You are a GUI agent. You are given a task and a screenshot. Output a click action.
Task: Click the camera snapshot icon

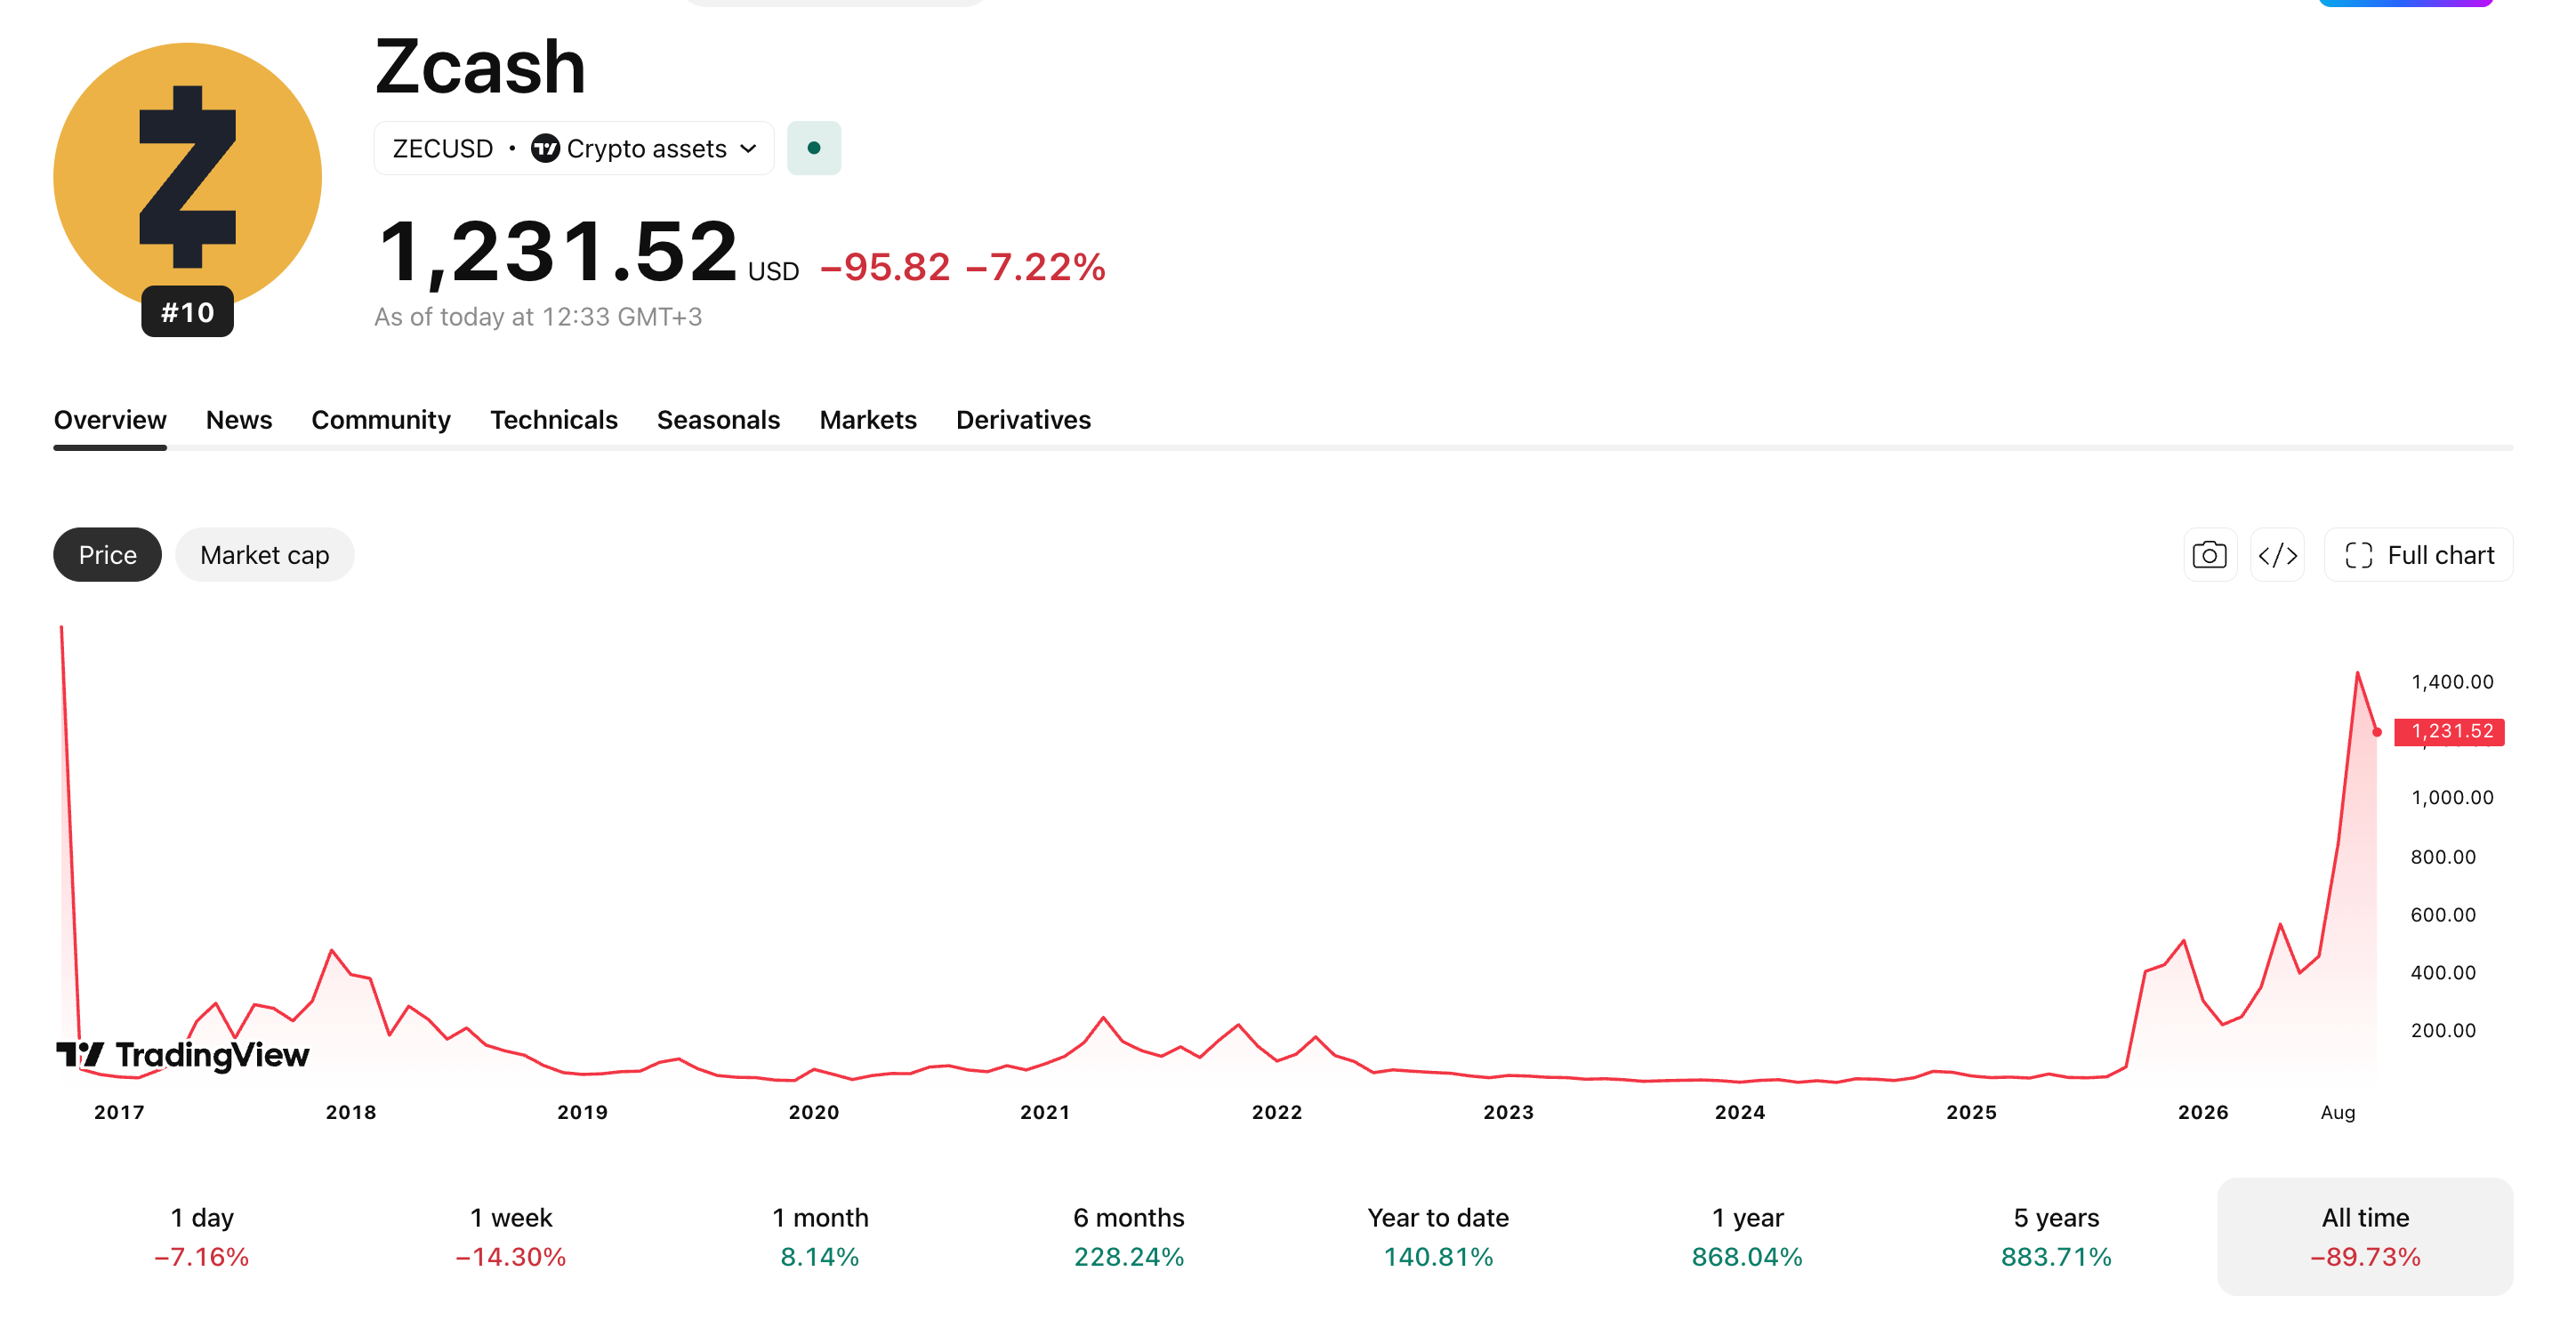click(2209, 555)
